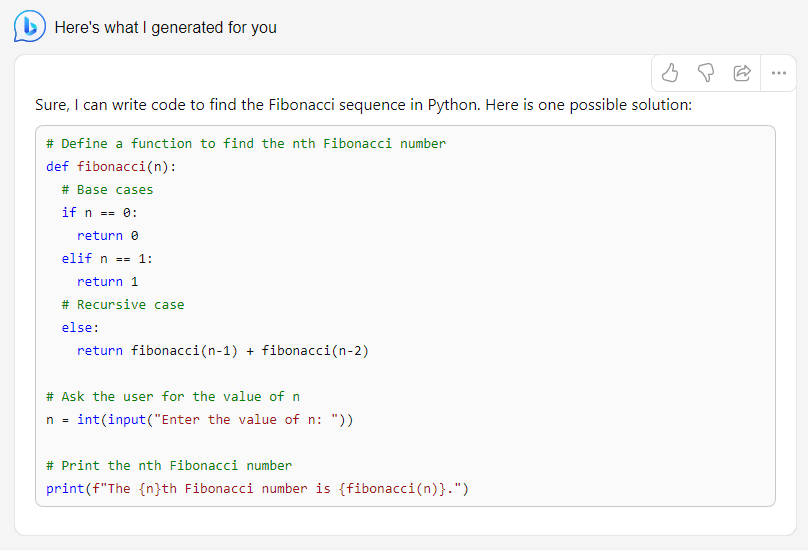Click the "return 0" statement
Image resolution: width=808 pixels, height=551 pixels.
point(107,236)
